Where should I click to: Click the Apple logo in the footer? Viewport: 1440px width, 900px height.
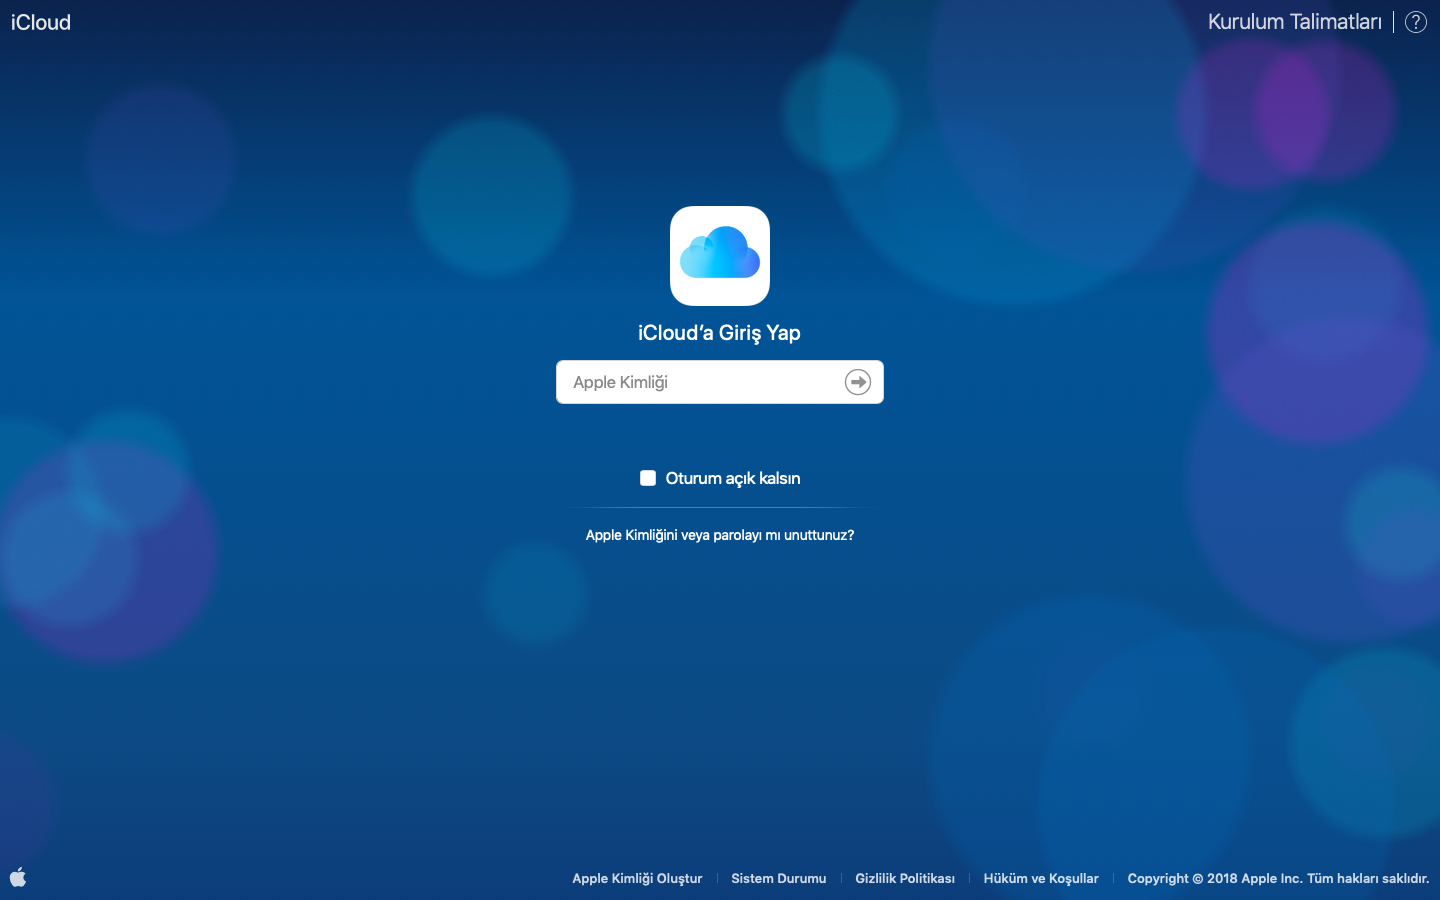[18, 877]
